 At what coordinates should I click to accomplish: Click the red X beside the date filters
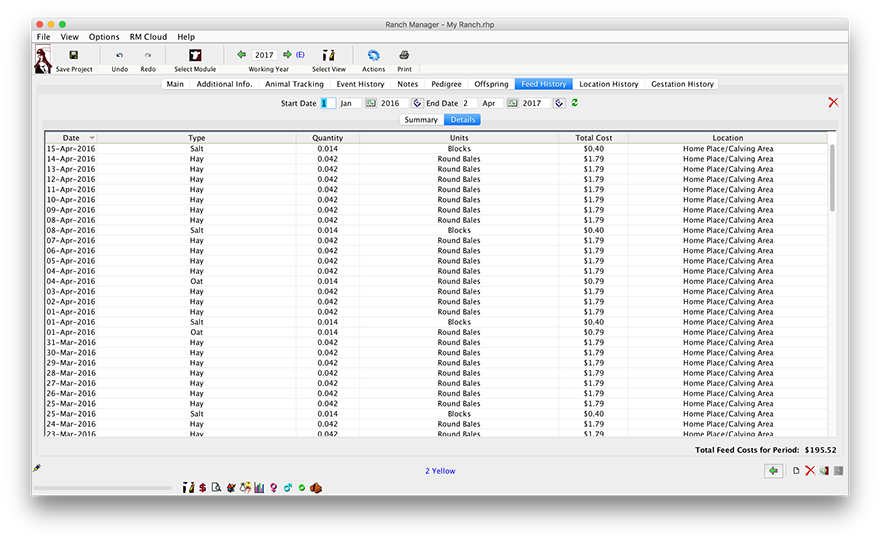point(833,103)
